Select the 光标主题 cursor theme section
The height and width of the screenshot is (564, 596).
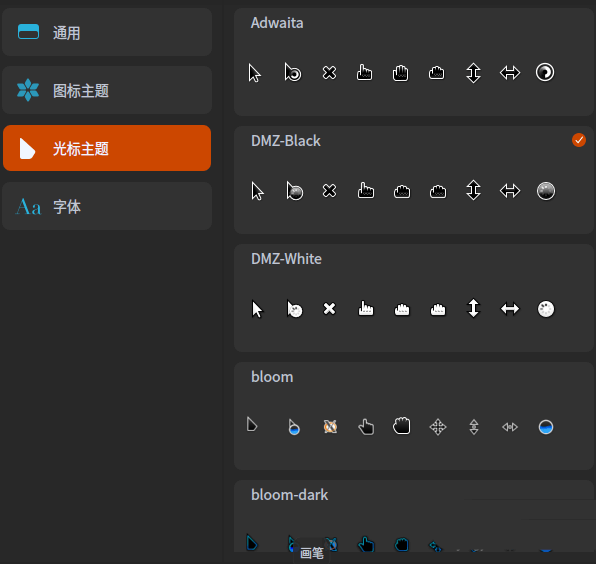(107, 148)
